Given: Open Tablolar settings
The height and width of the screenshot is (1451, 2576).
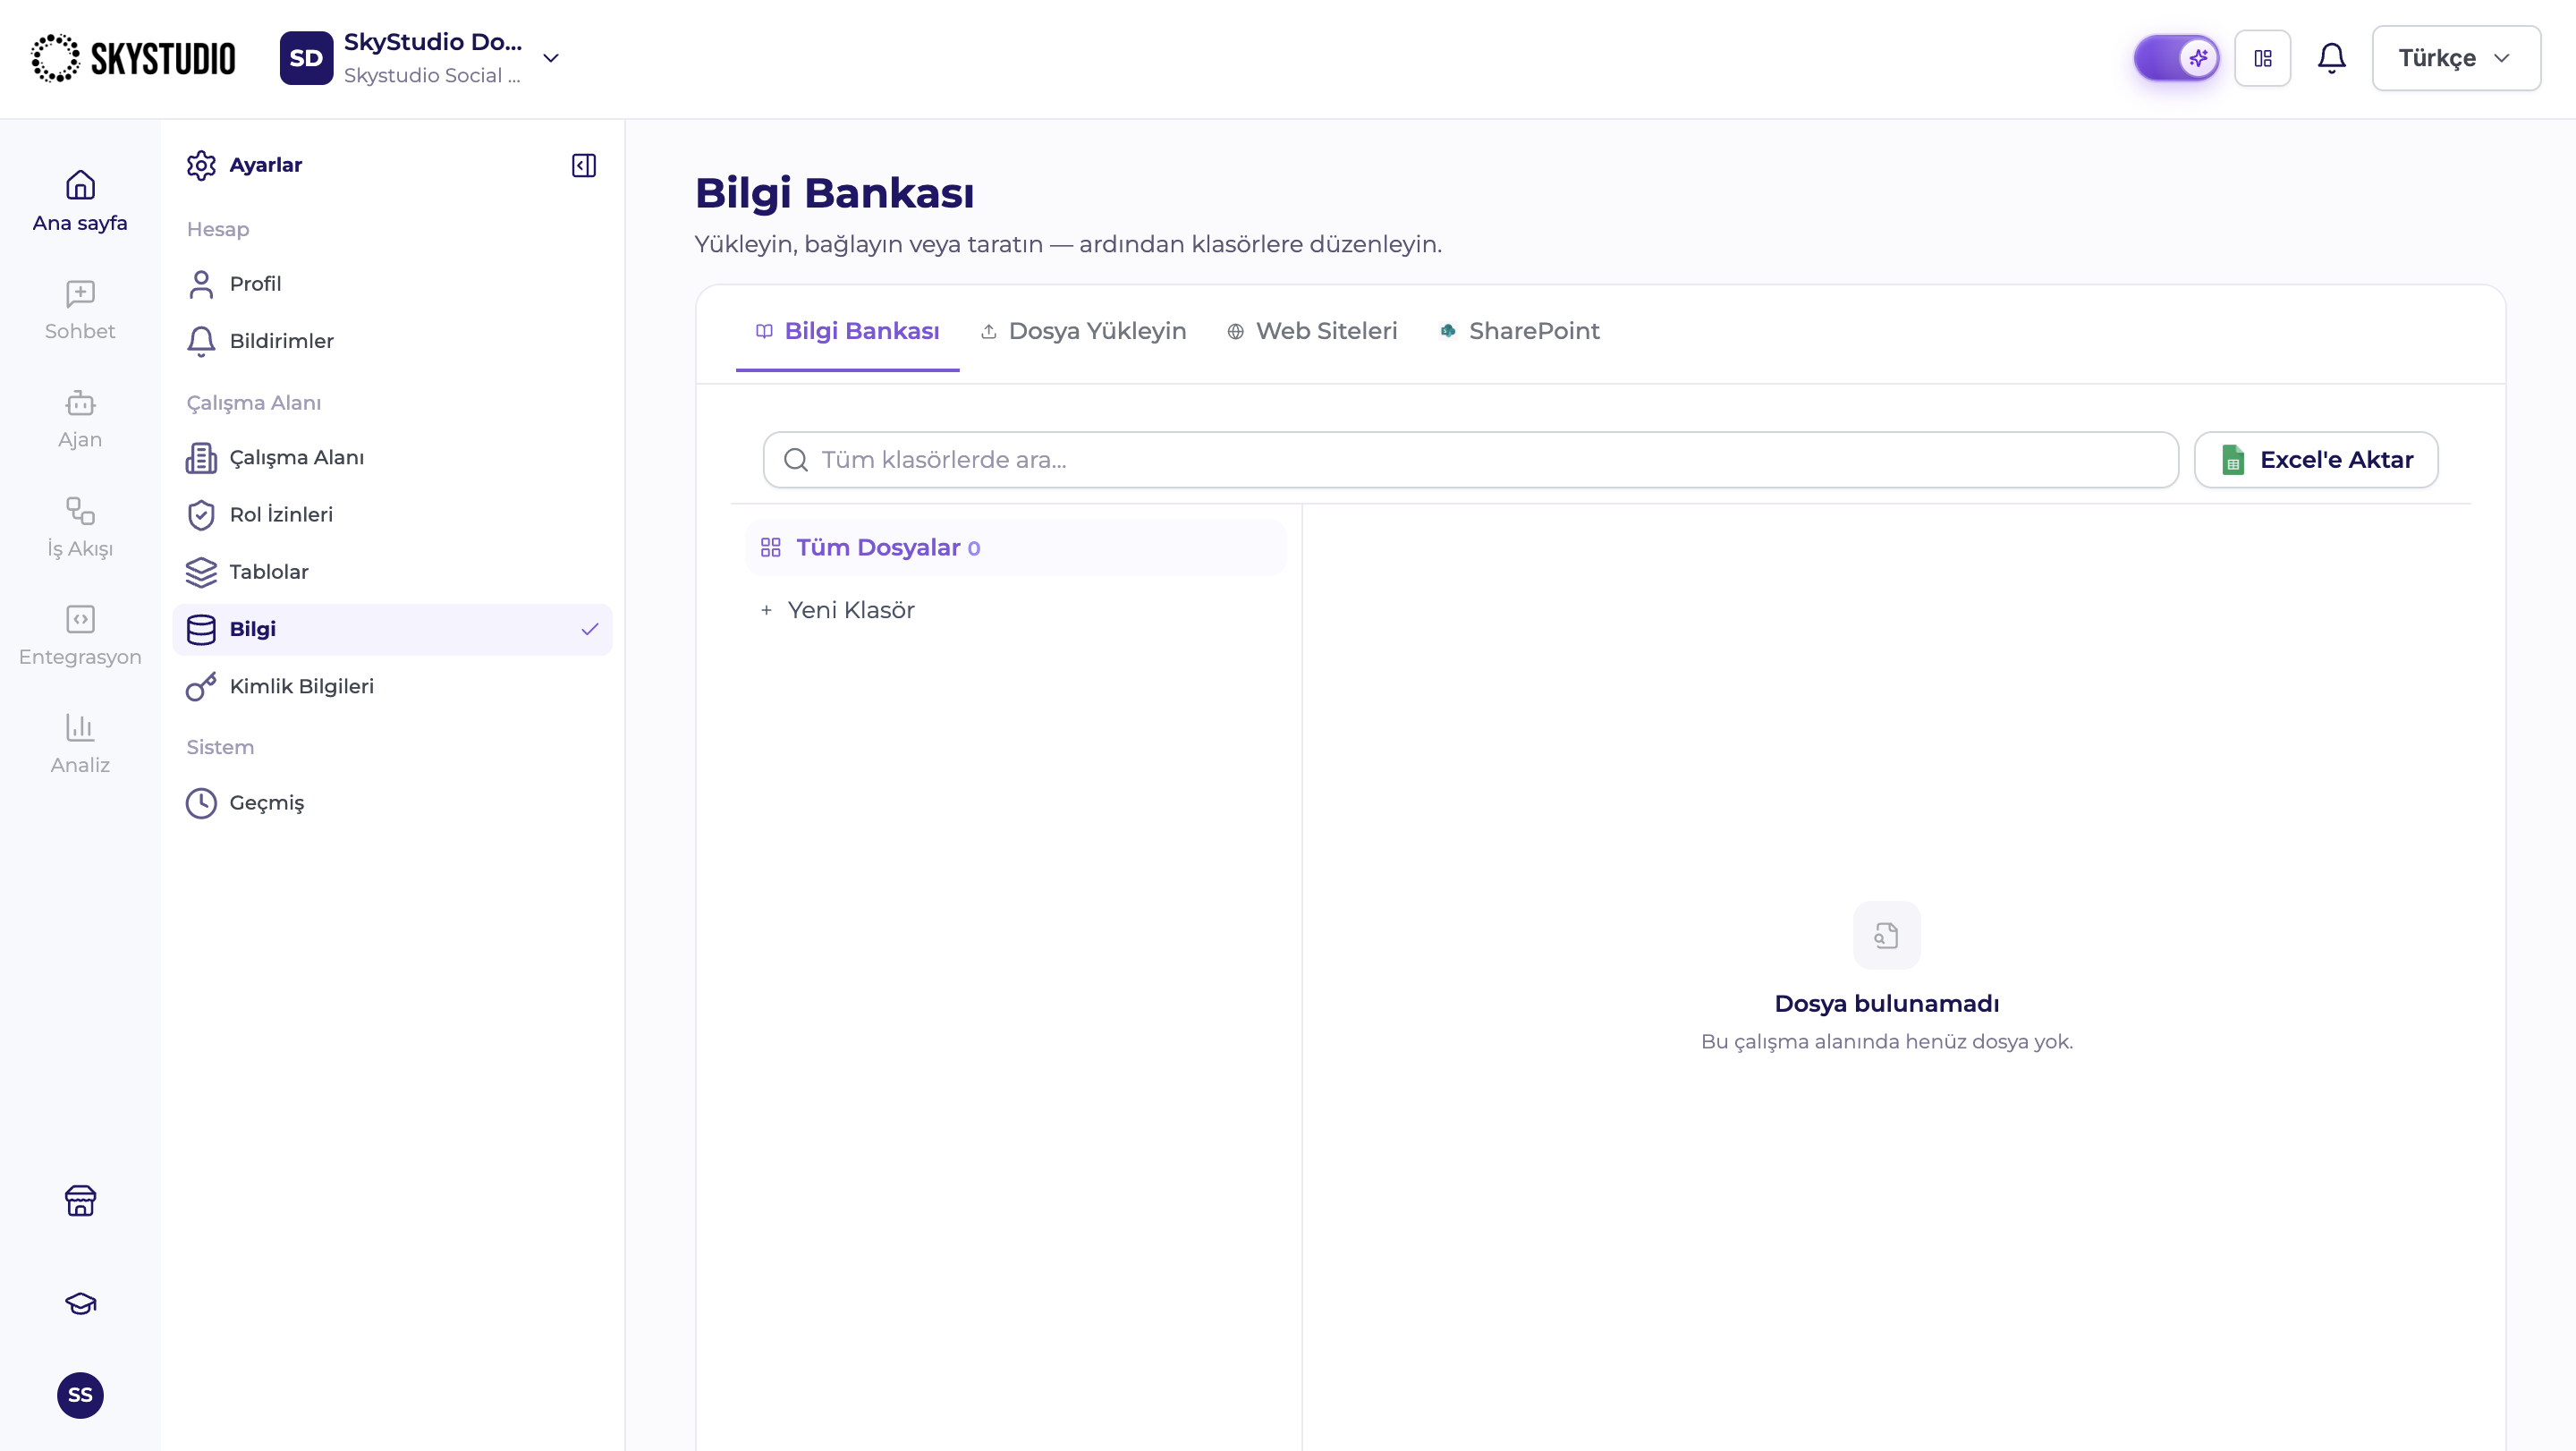Looking at the screenshot, I should coord(392,572).
